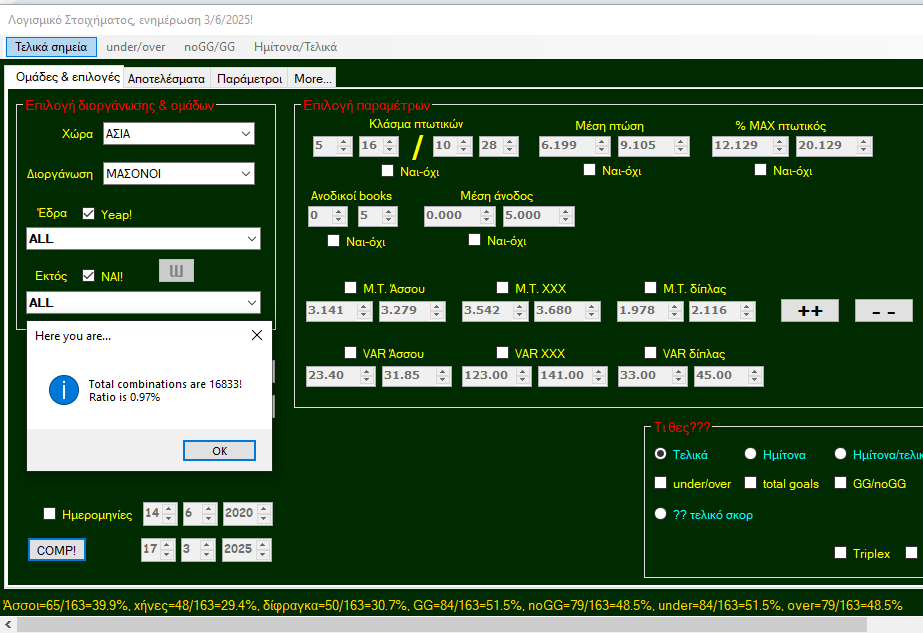The width and height of the screenshot is (923, 633).
Task: Click the COMP! button
Action: (x=56, y=550)
